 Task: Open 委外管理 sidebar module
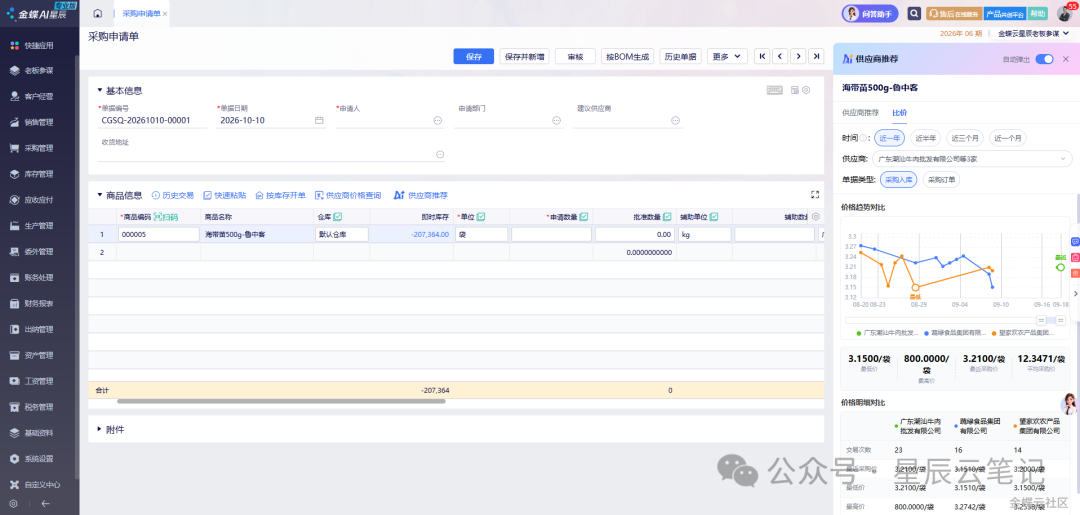pos(40,252)
